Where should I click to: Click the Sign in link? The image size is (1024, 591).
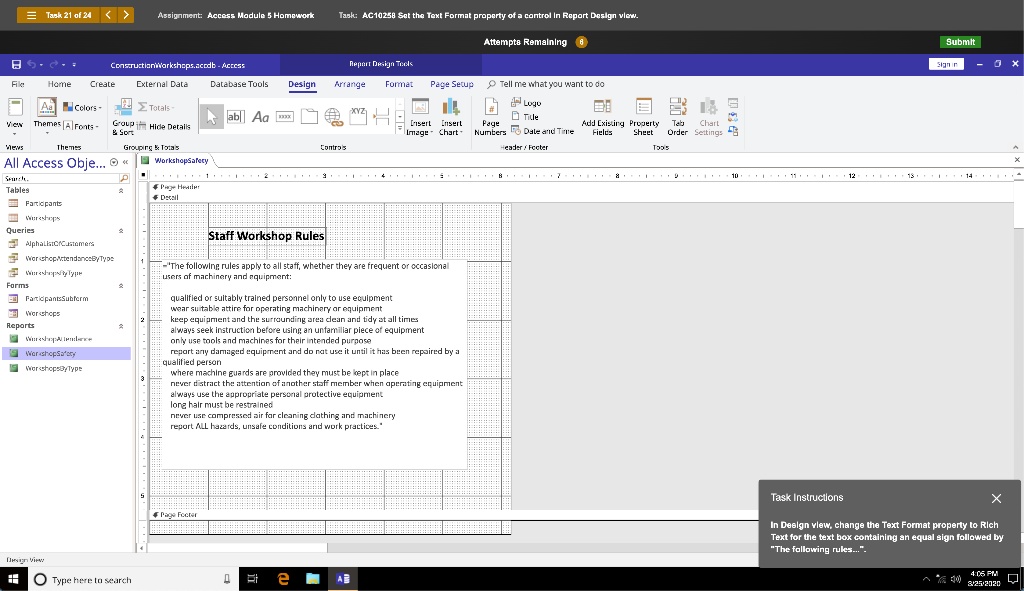947,62
